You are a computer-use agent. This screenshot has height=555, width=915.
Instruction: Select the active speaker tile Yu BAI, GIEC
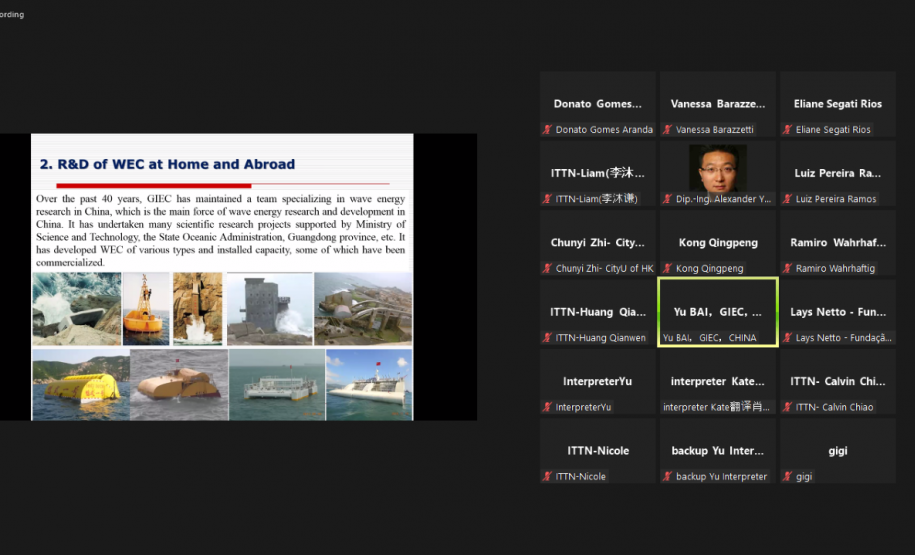717,312
